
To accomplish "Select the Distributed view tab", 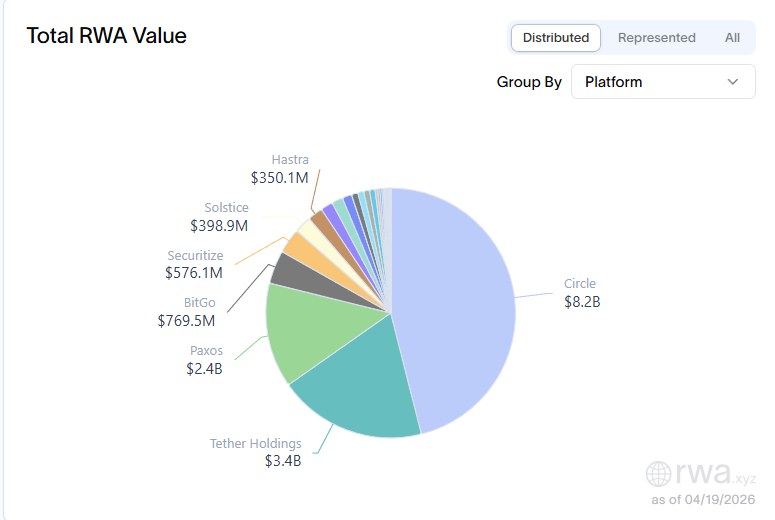I will click(x=556, y=38).
